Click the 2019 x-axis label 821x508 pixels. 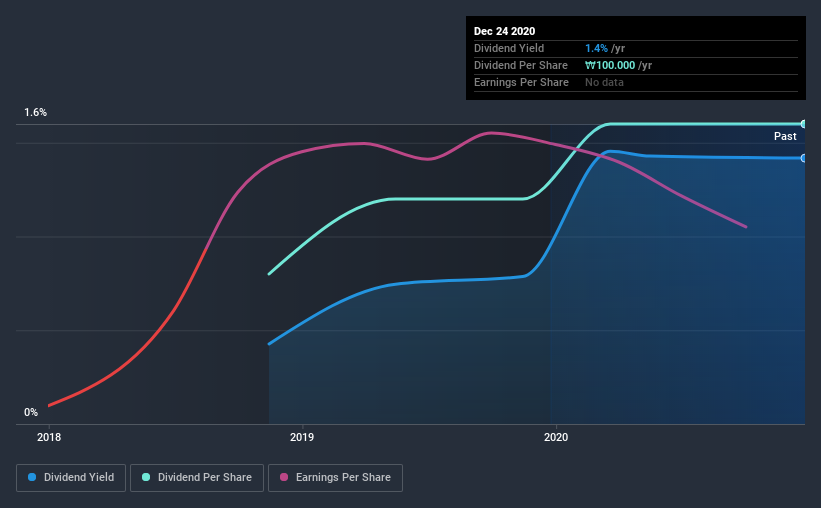click(302, 437)
